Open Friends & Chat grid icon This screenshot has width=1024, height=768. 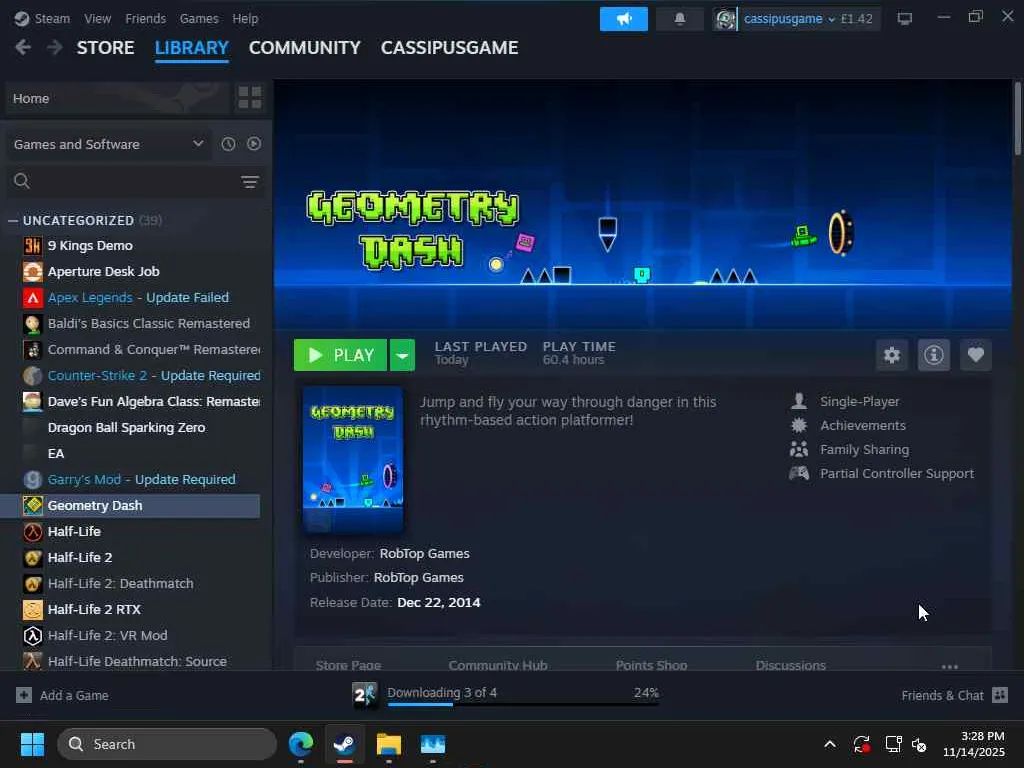[1000, 695]
